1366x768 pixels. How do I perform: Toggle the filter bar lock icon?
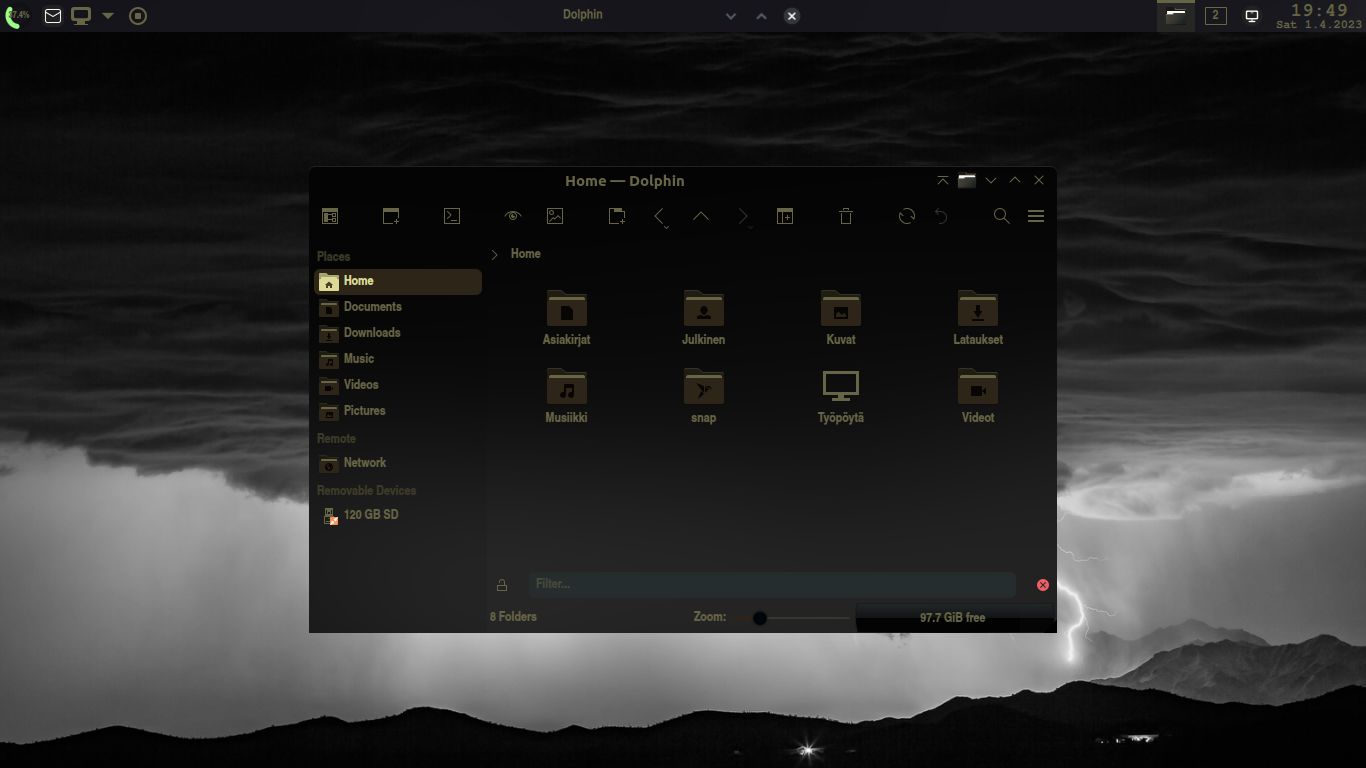point(503,584)
